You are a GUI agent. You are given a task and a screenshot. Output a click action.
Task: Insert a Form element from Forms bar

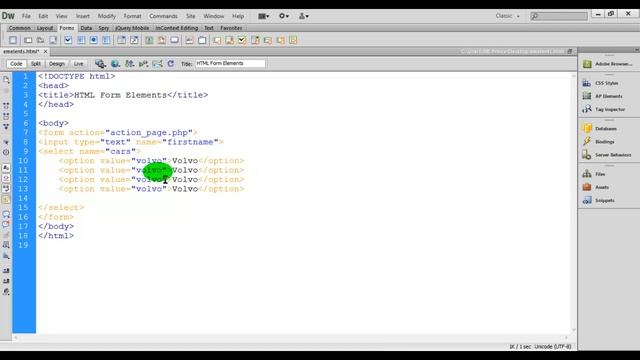[x=13, y=40]
